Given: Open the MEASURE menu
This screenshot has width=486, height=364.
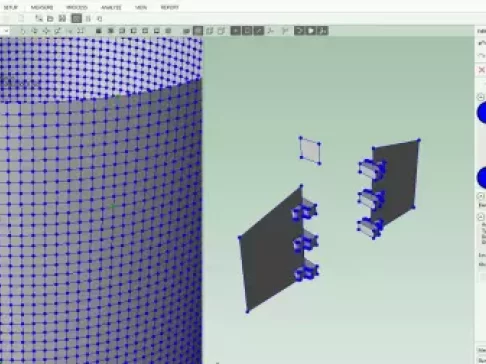Looking at the screenshot, I should (x=42, y=7).
